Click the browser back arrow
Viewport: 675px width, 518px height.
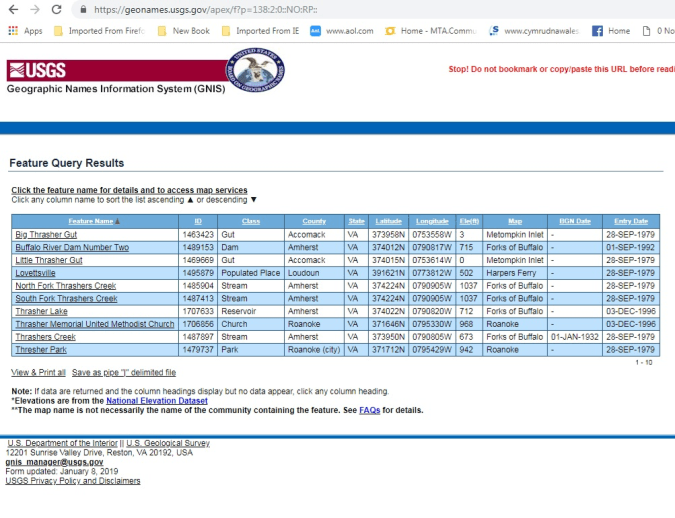(x=13, y=9)
